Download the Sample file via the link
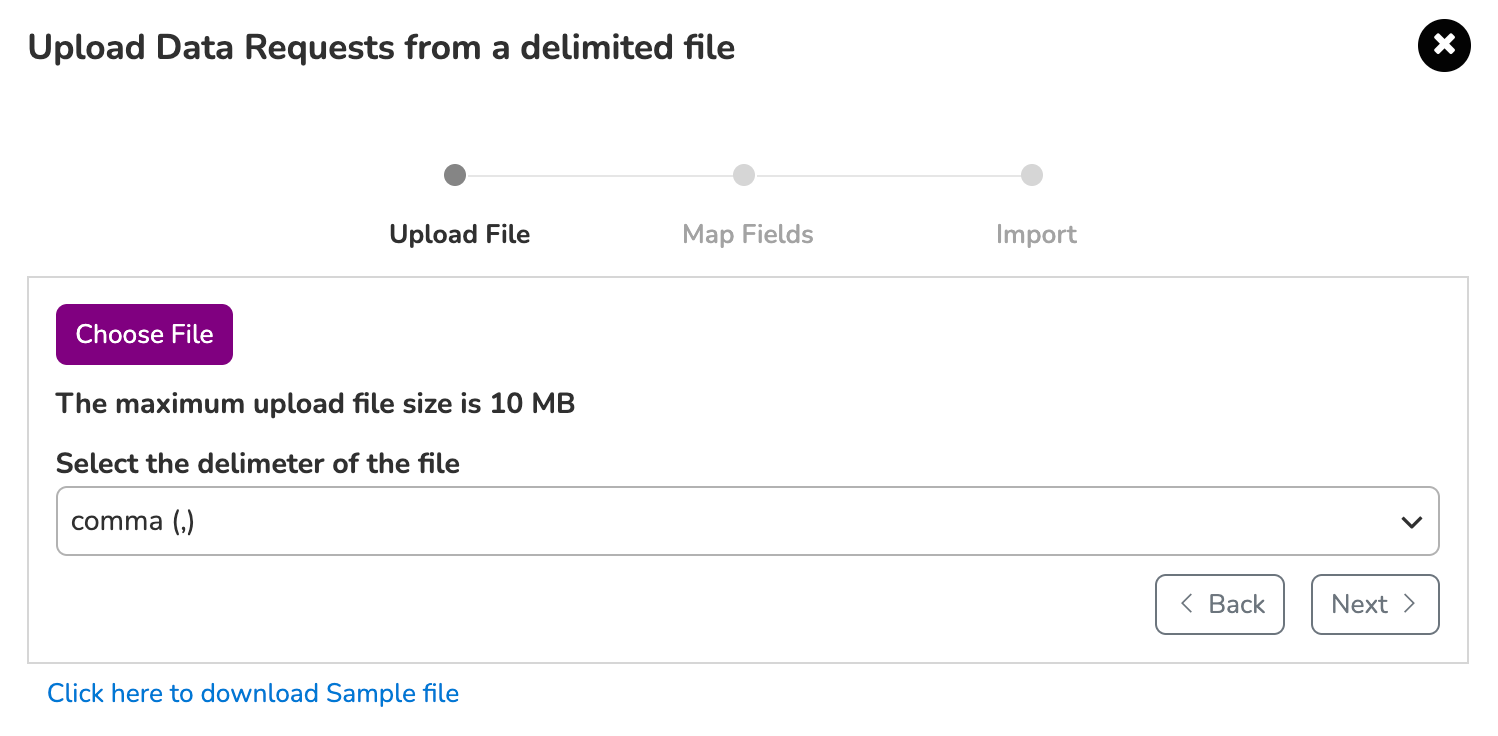The image size is (1498, 736). (x=253, y=693)
